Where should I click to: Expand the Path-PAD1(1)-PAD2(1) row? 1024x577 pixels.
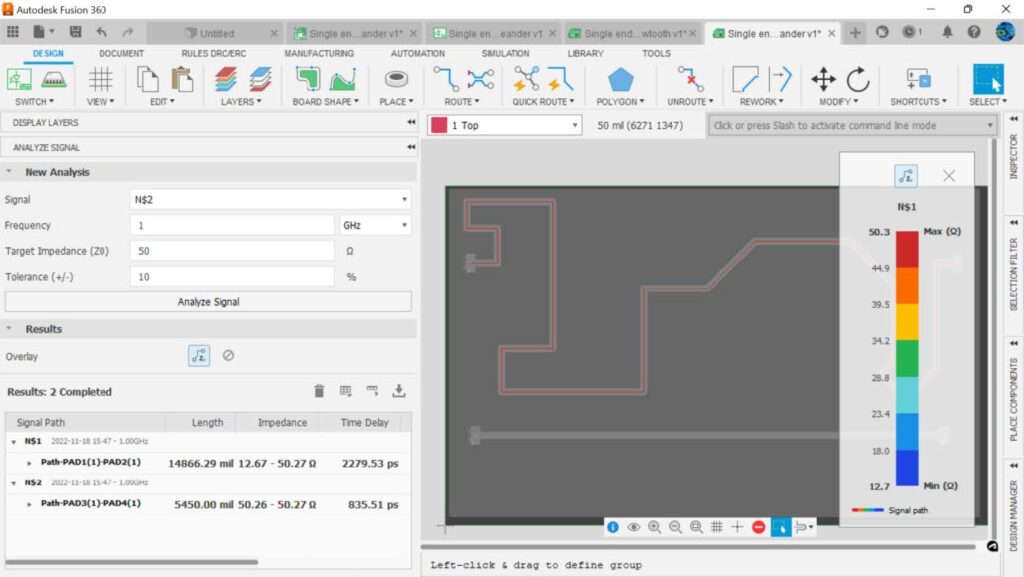[30, 463]
